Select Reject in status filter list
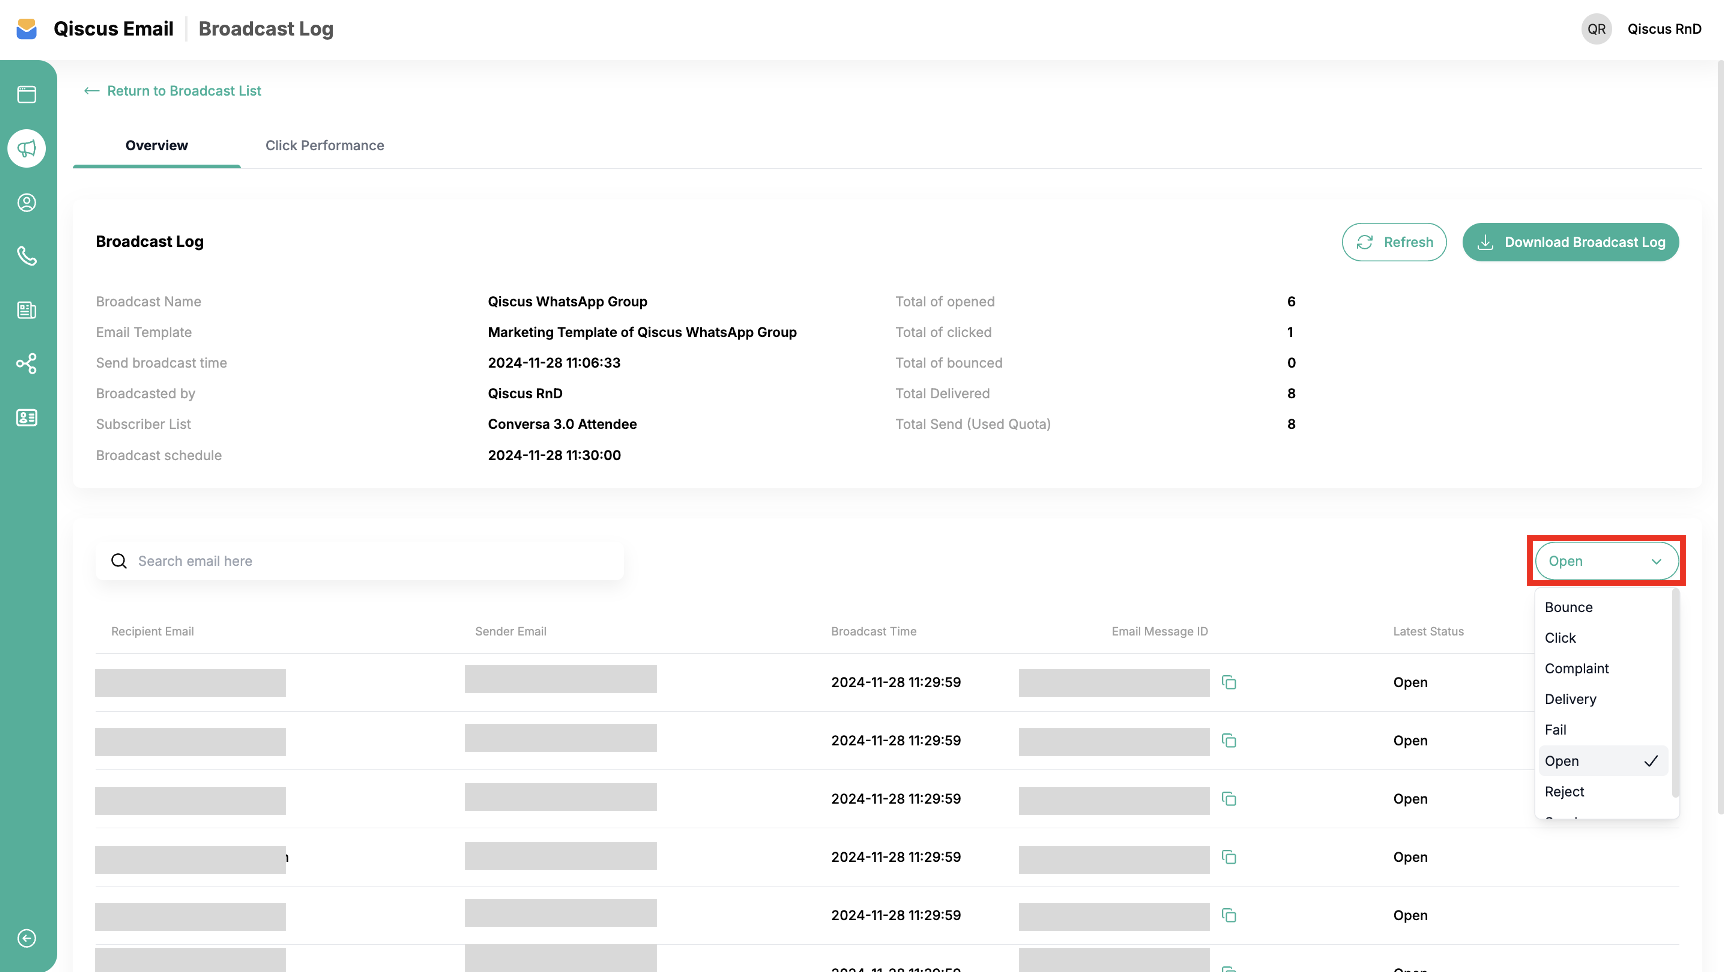 [1603, 792]
